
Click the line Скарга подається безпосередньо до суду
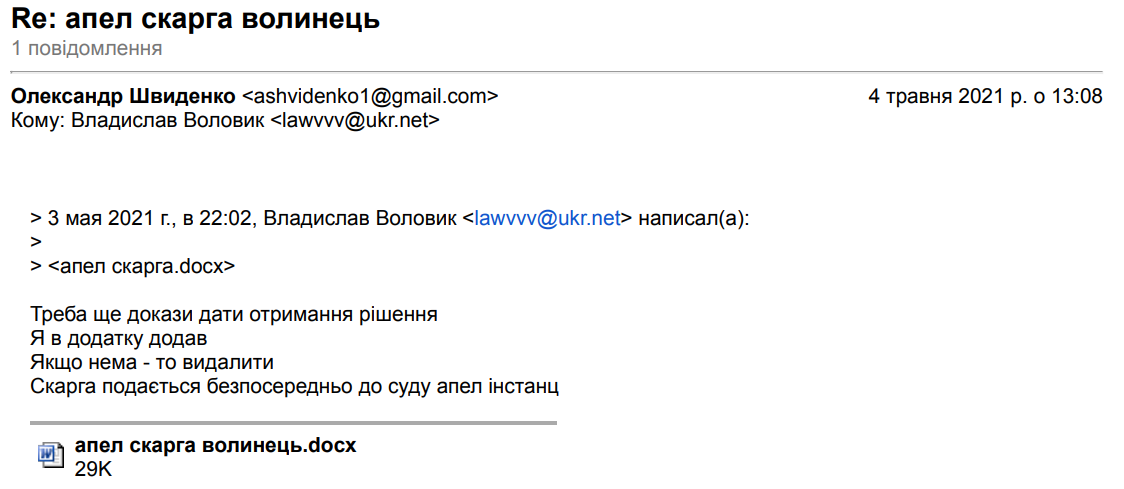coord(294,386)
